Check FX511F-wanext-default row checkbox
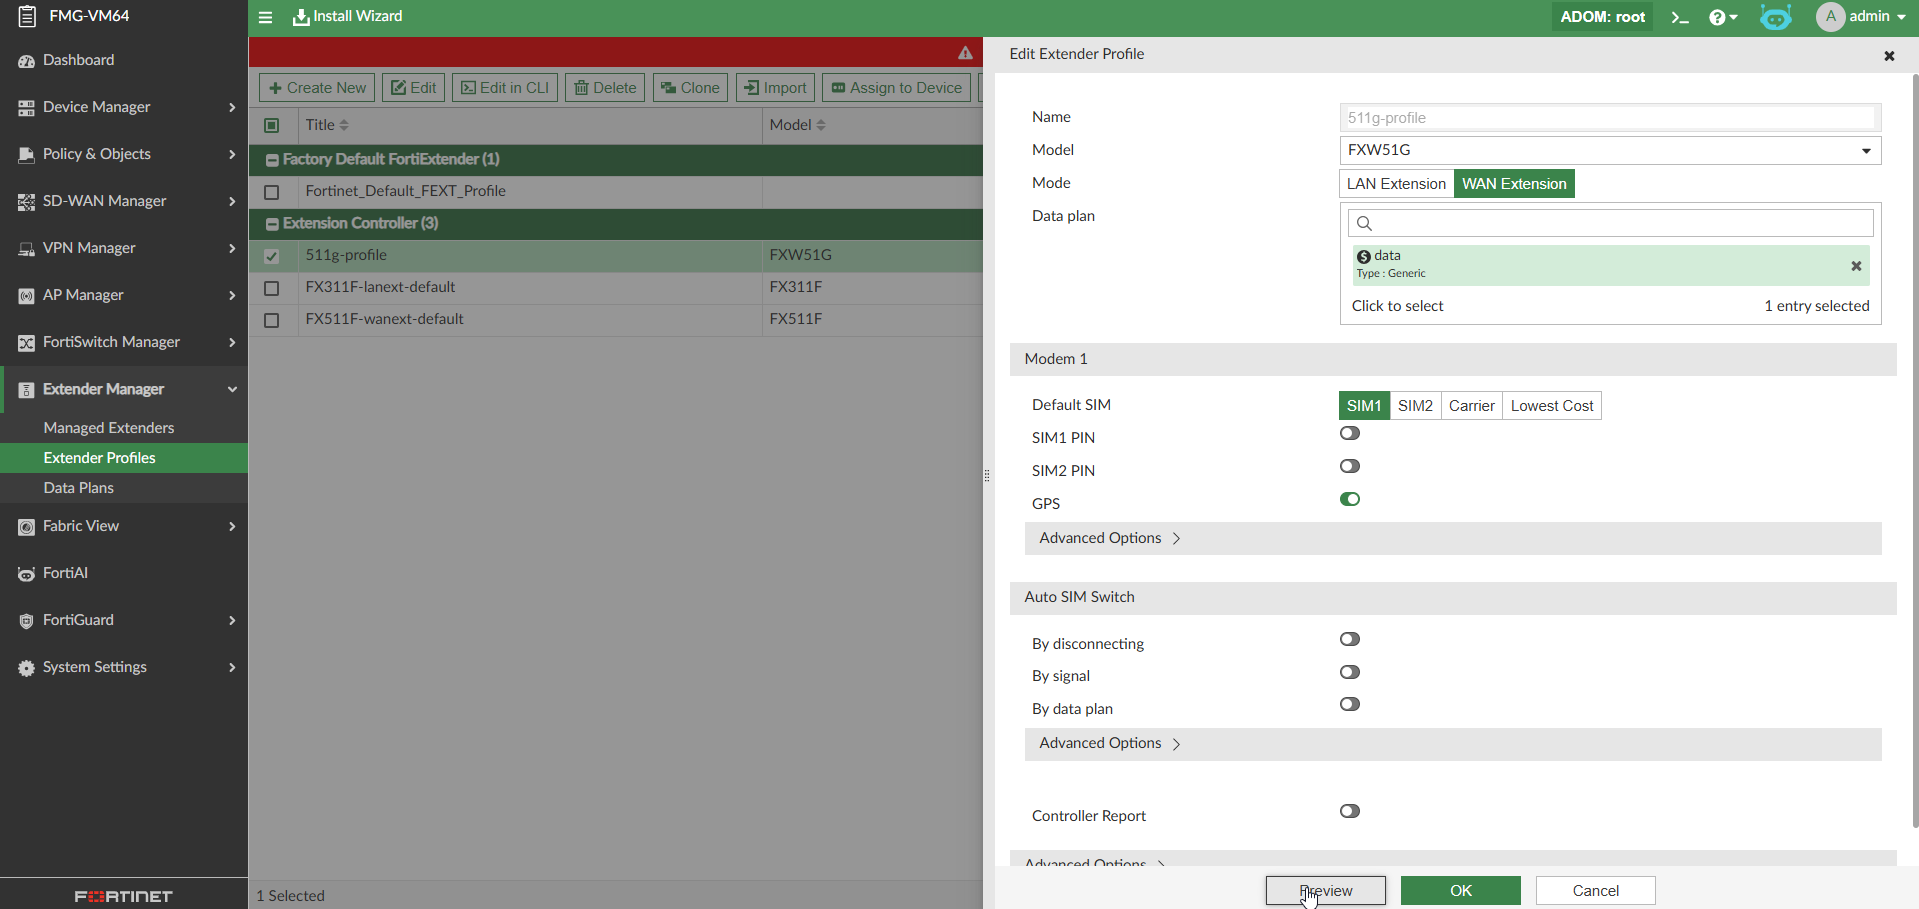 point(271,320)
